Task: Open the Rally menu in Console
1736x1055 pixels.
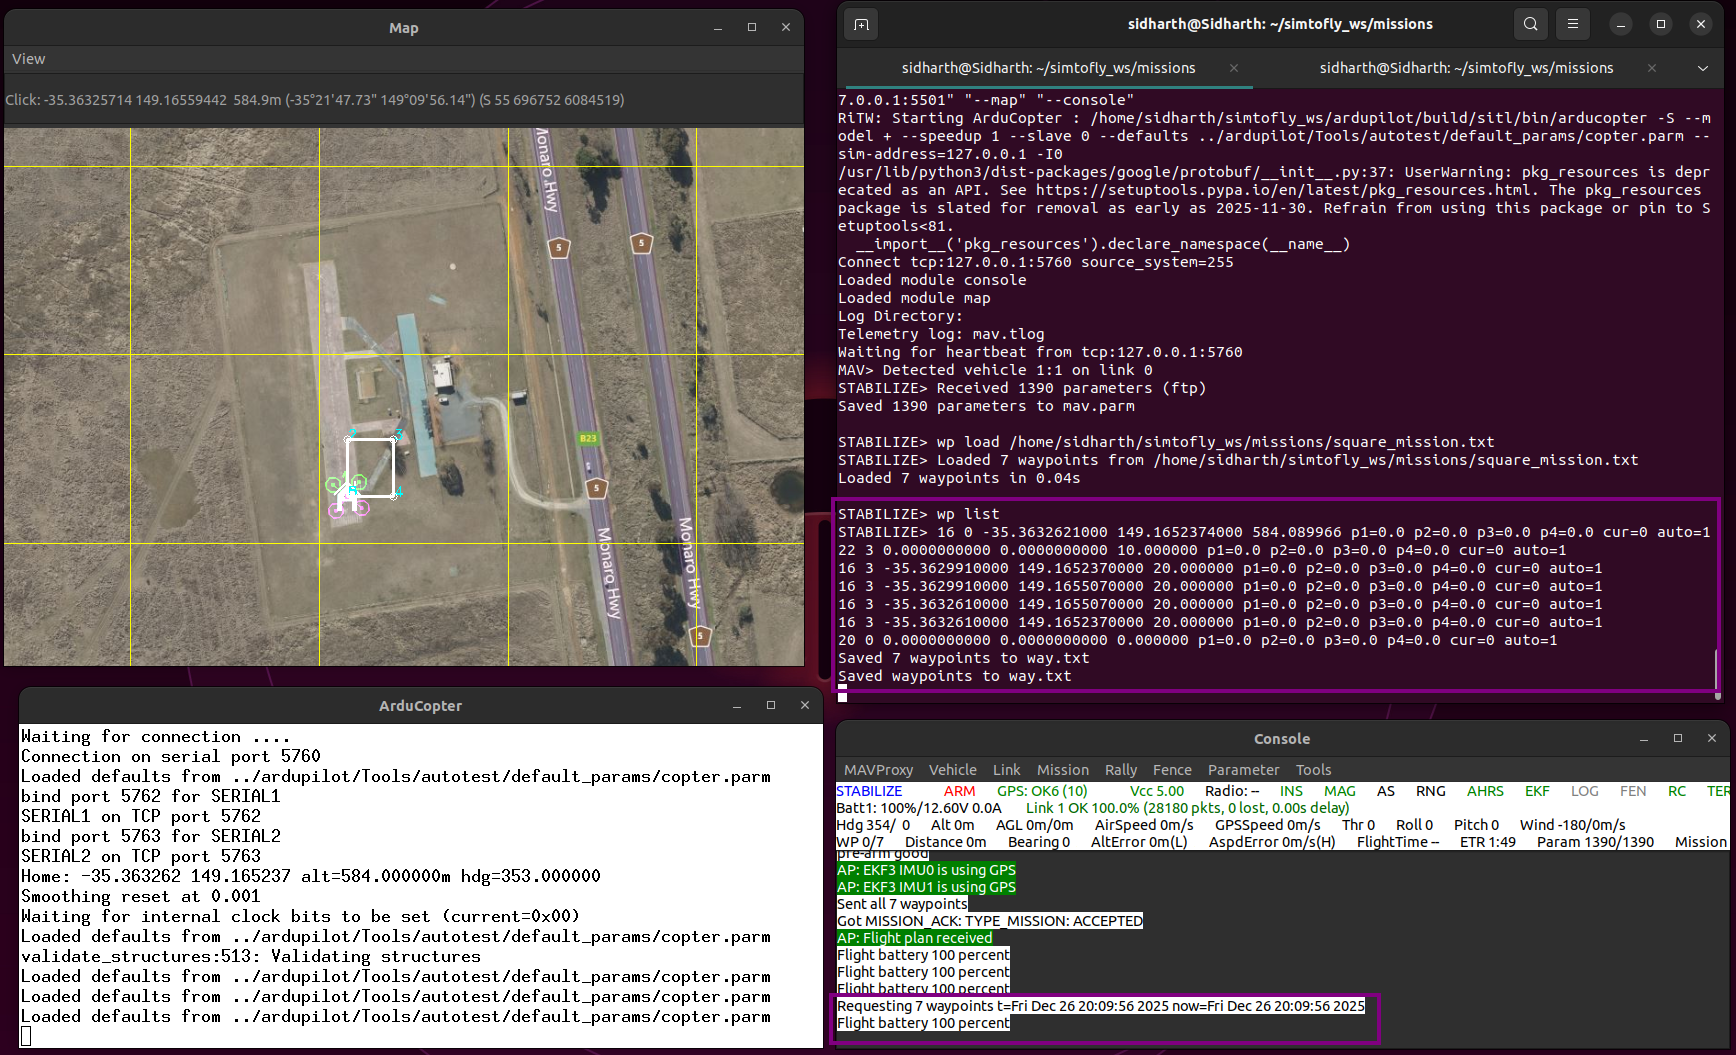Action: pos(1120,770)
